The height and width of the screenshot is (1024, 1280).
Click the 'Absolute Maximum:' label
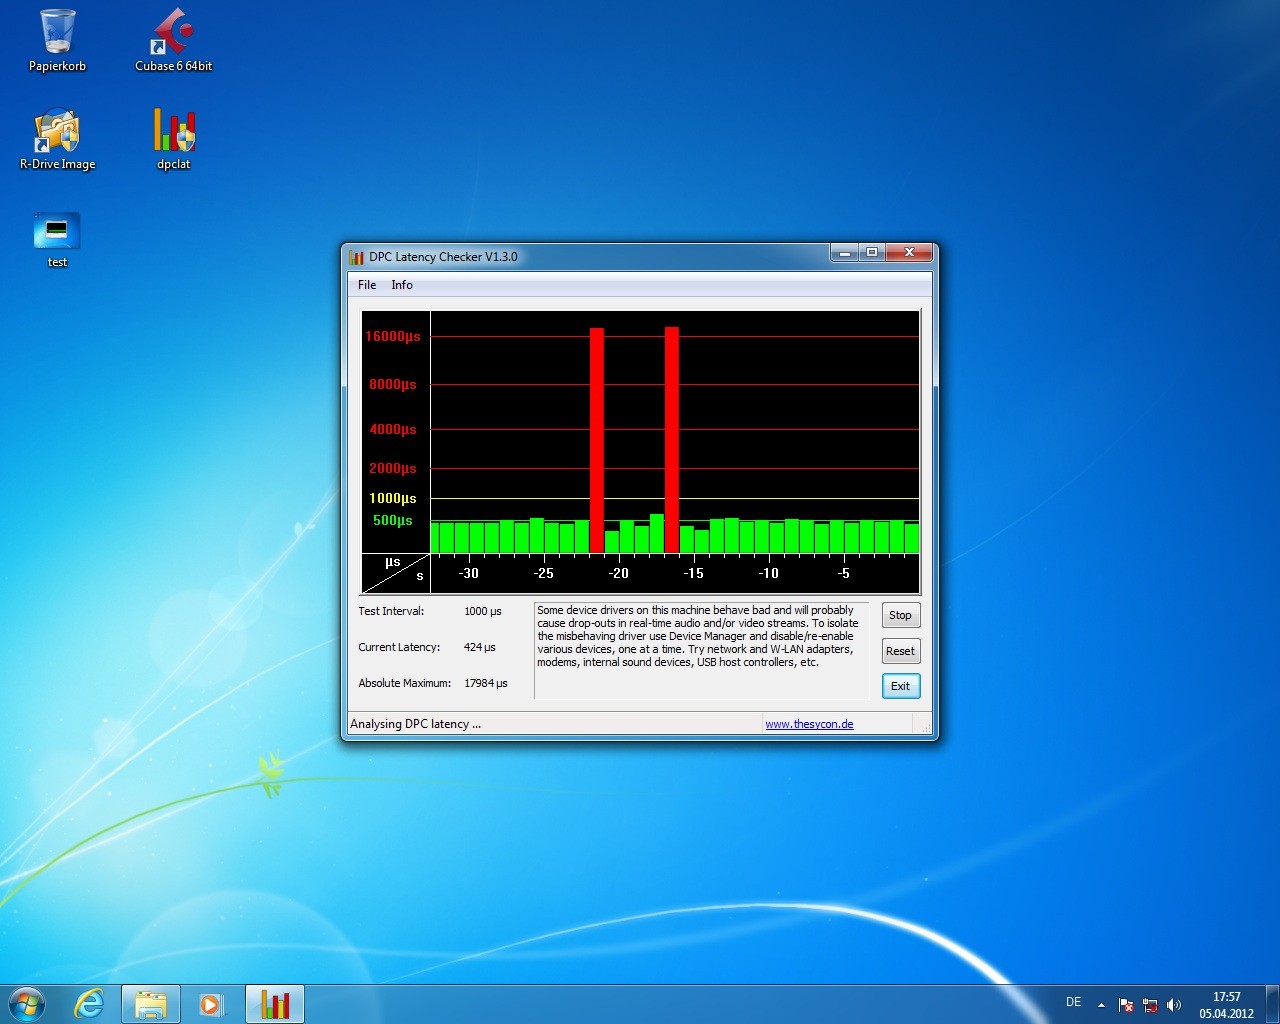point(405,683)
